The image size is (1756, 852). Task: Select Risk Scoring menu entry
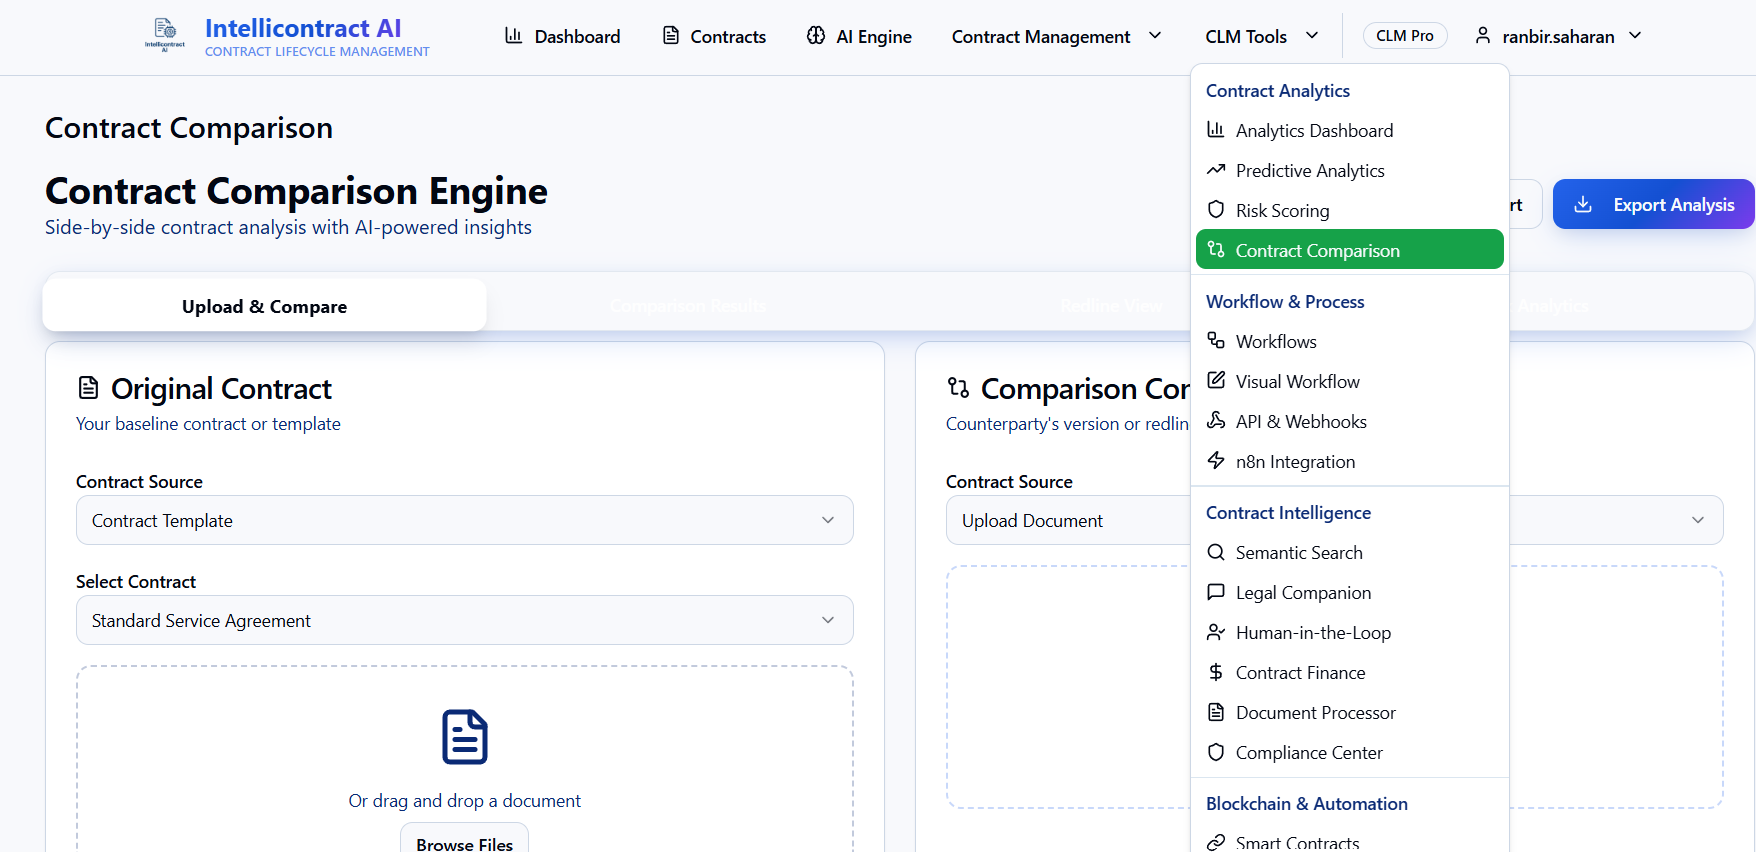coord(1350,210)
